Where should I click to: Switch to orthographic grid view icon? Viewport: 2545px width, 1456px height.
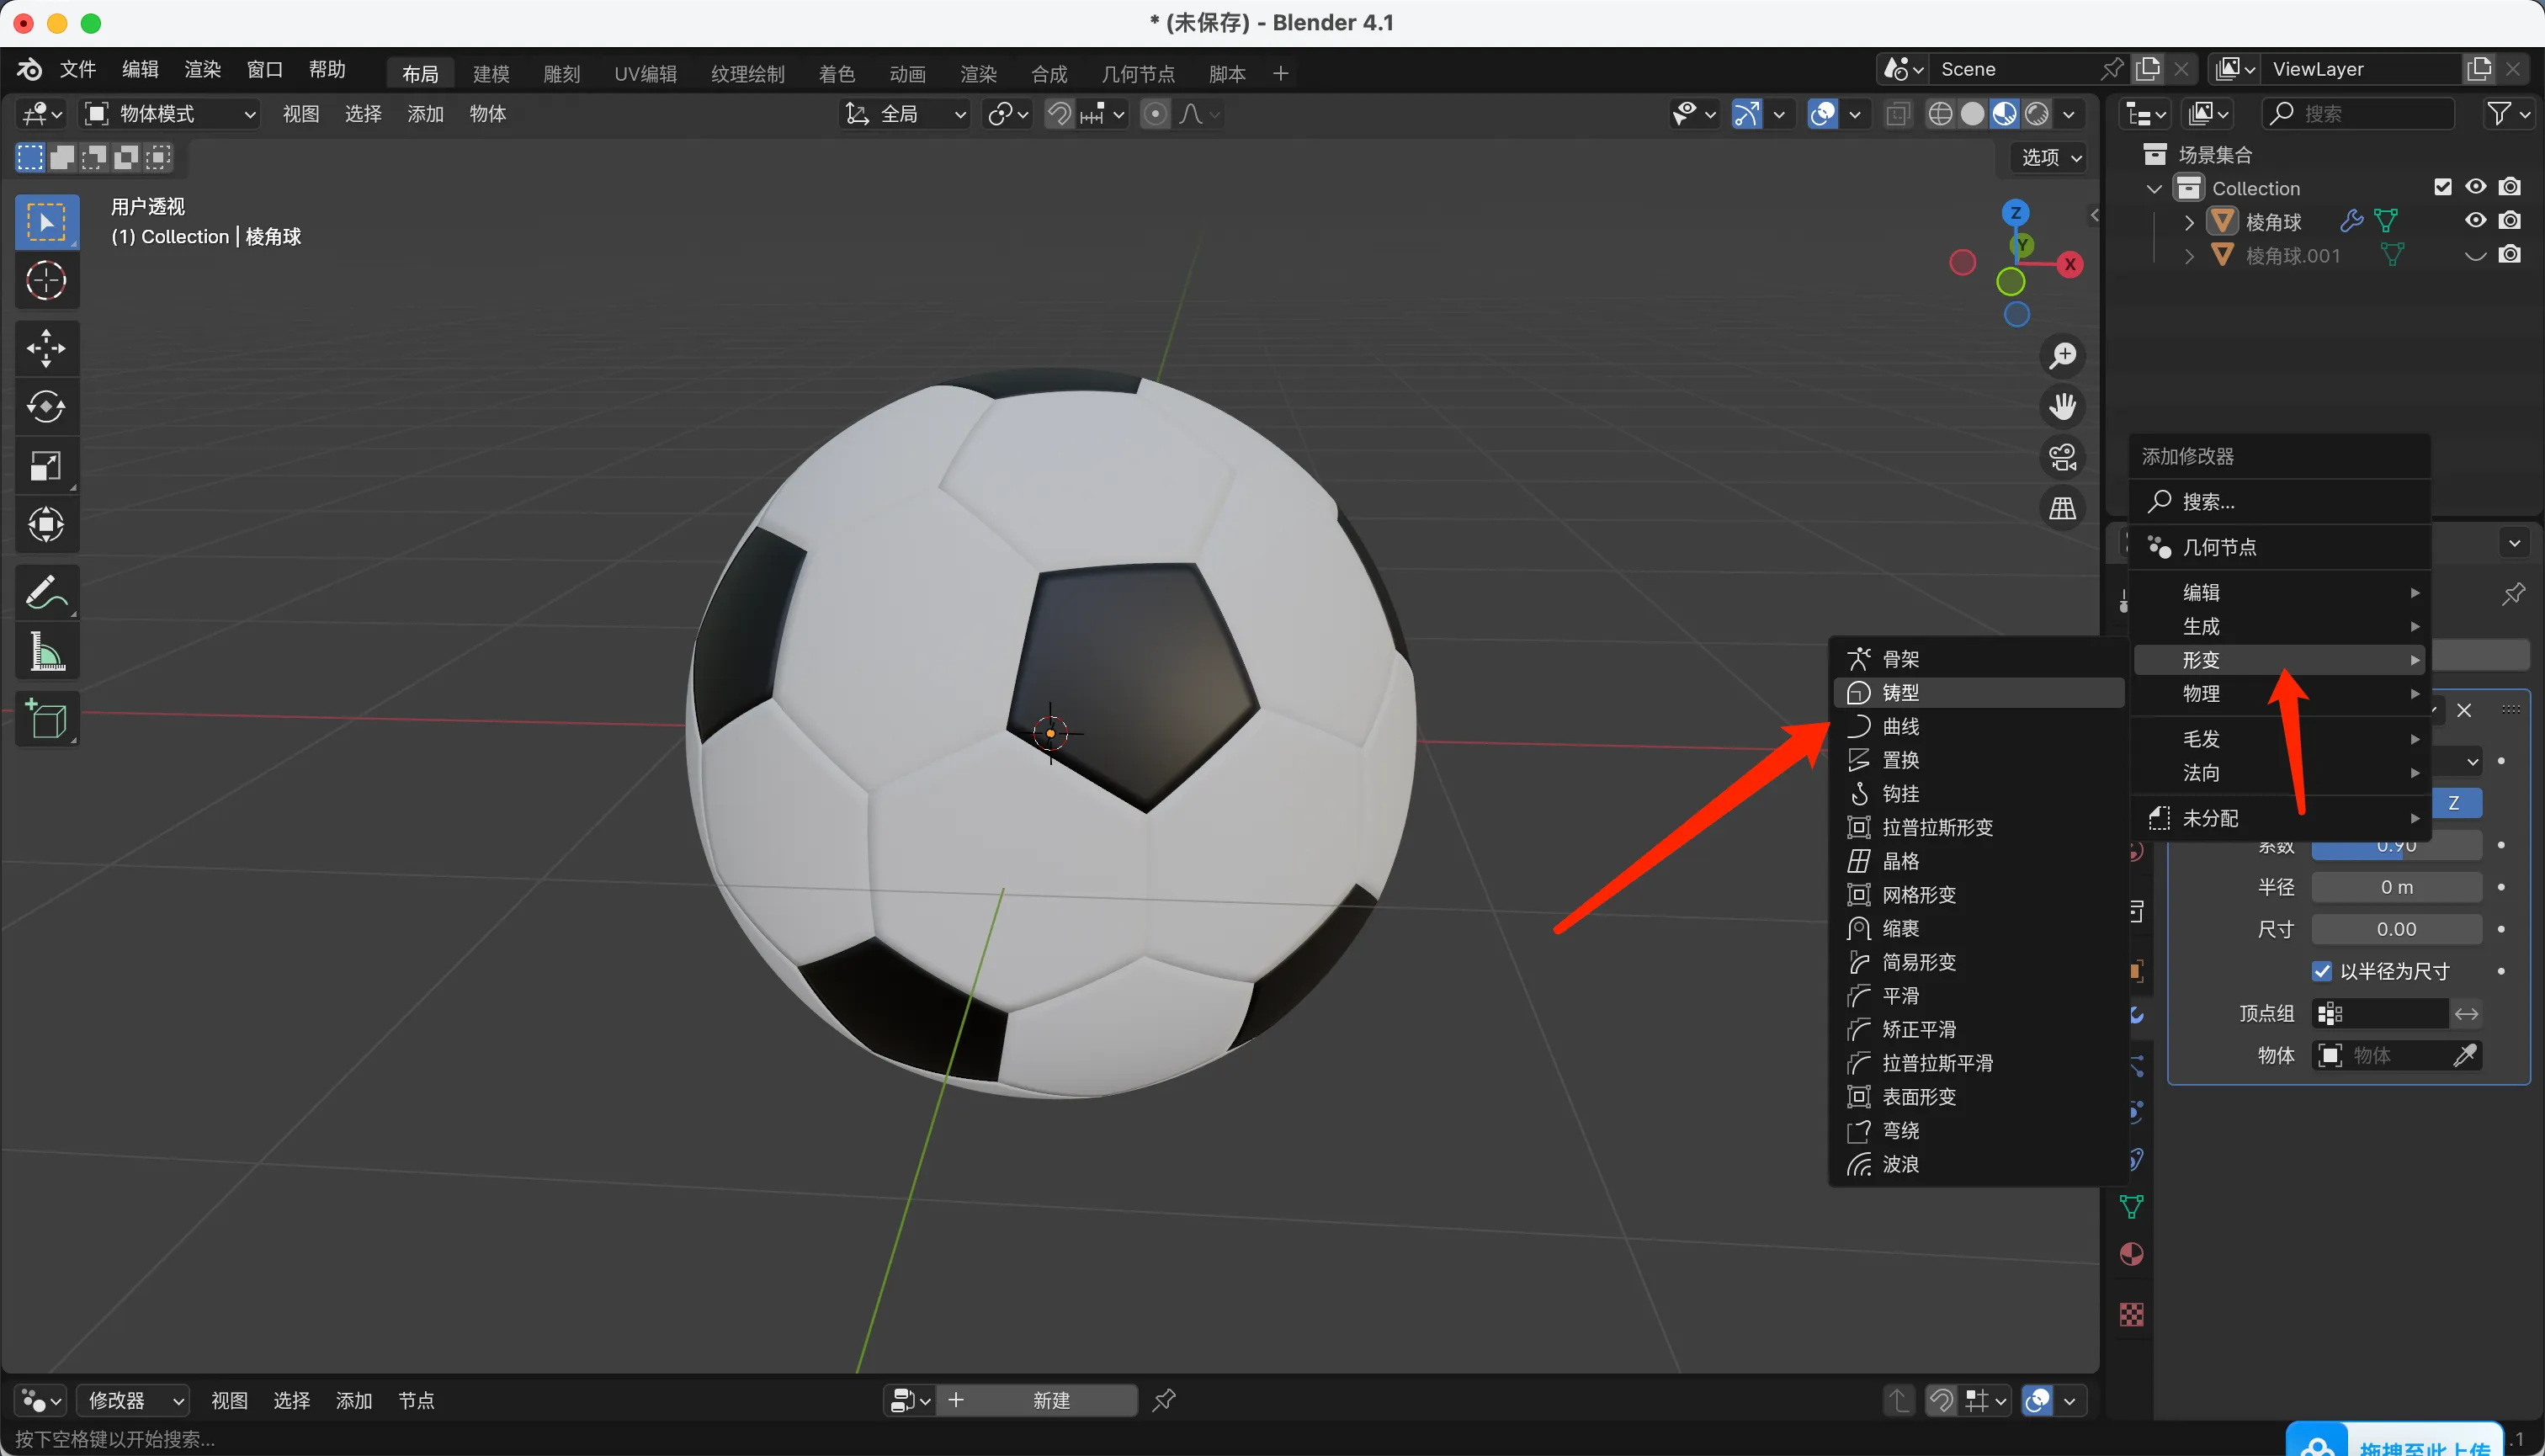[2062, 508]
